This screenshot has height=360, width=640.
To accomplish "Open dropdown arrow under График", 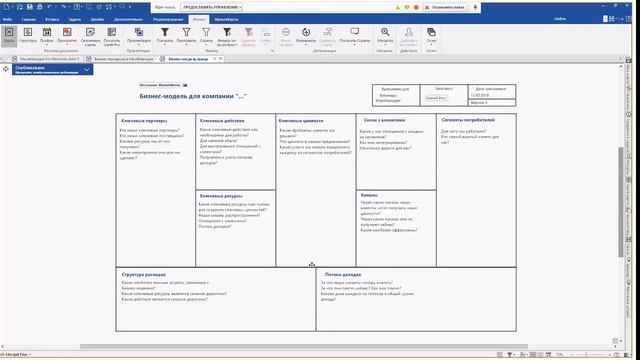I will click(x=47, y=44).
